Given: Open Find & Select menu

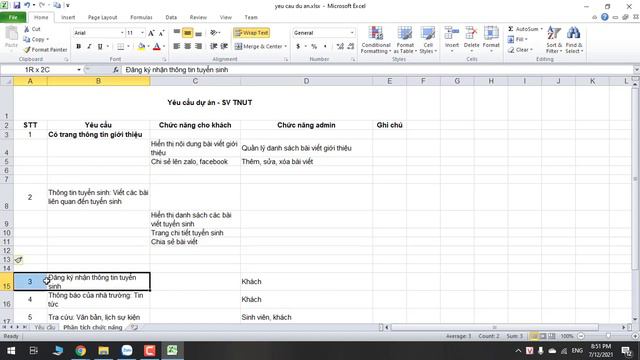Looking at the screenshot, I should pyautogui.click(x=573, y=40).
